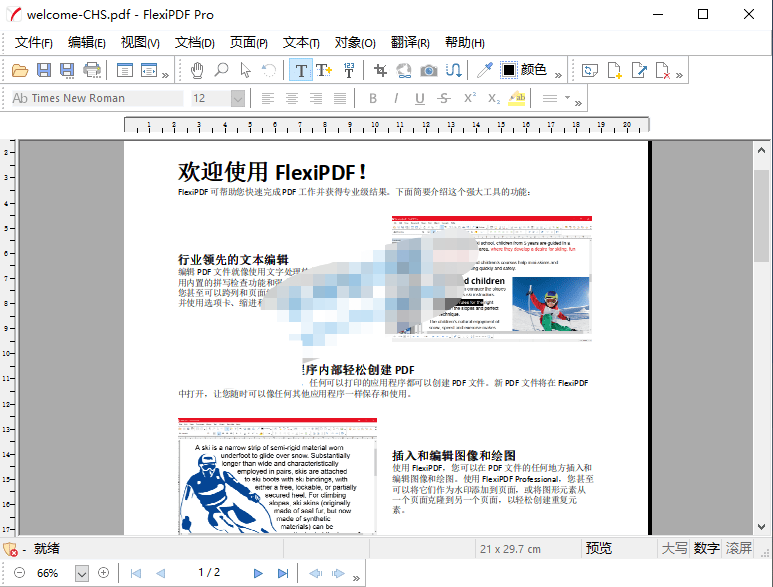Click the Rotate page icon
Viewport: 773px width, 587px height.
[590, 70]
